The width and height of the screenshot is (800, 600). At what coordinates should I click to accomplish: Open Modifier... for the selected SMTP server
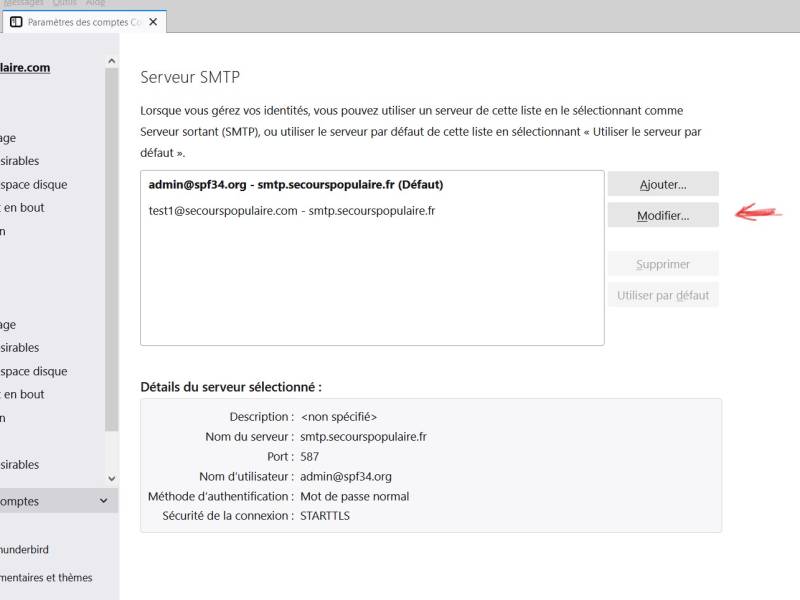click(663, 215)
